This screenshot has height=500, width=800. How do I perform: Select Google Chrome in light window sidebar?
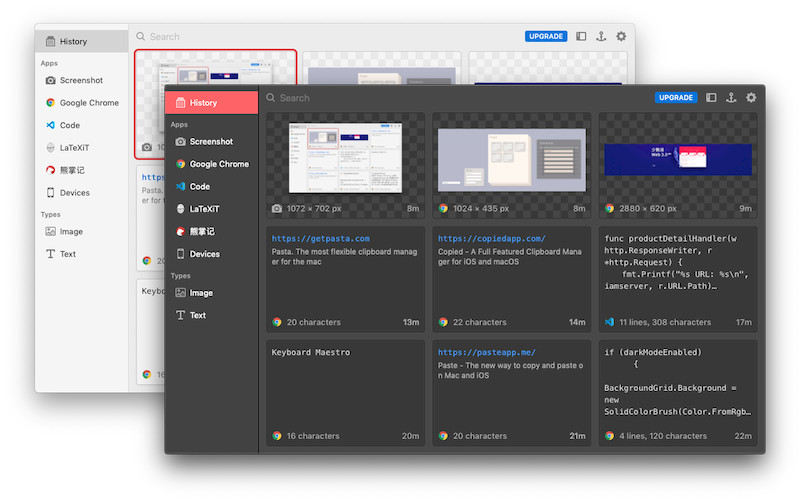point(82,103)
